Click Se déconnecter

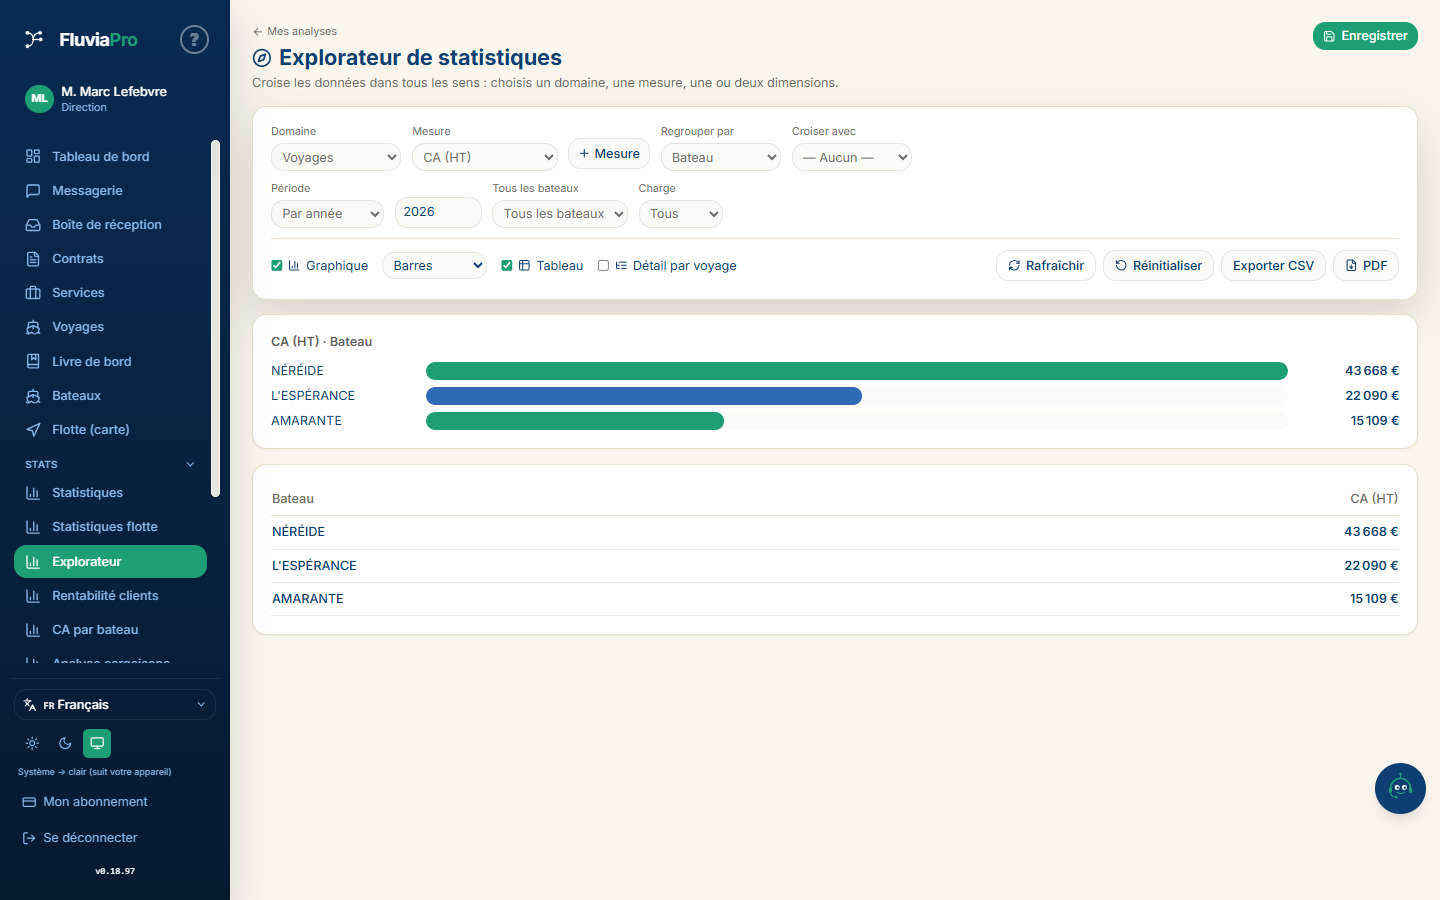[x=80, y=837]
